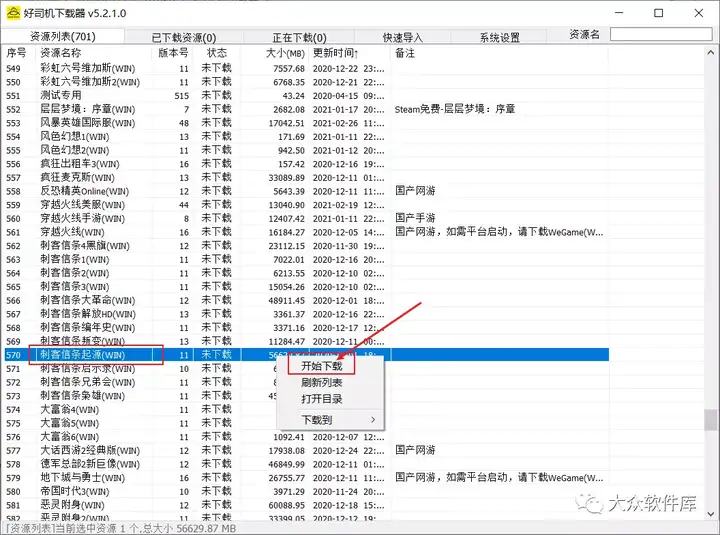Select row 刺客信条4黑旗(WIN)
The height and width of the screenshot is (535, 720).
307,246
